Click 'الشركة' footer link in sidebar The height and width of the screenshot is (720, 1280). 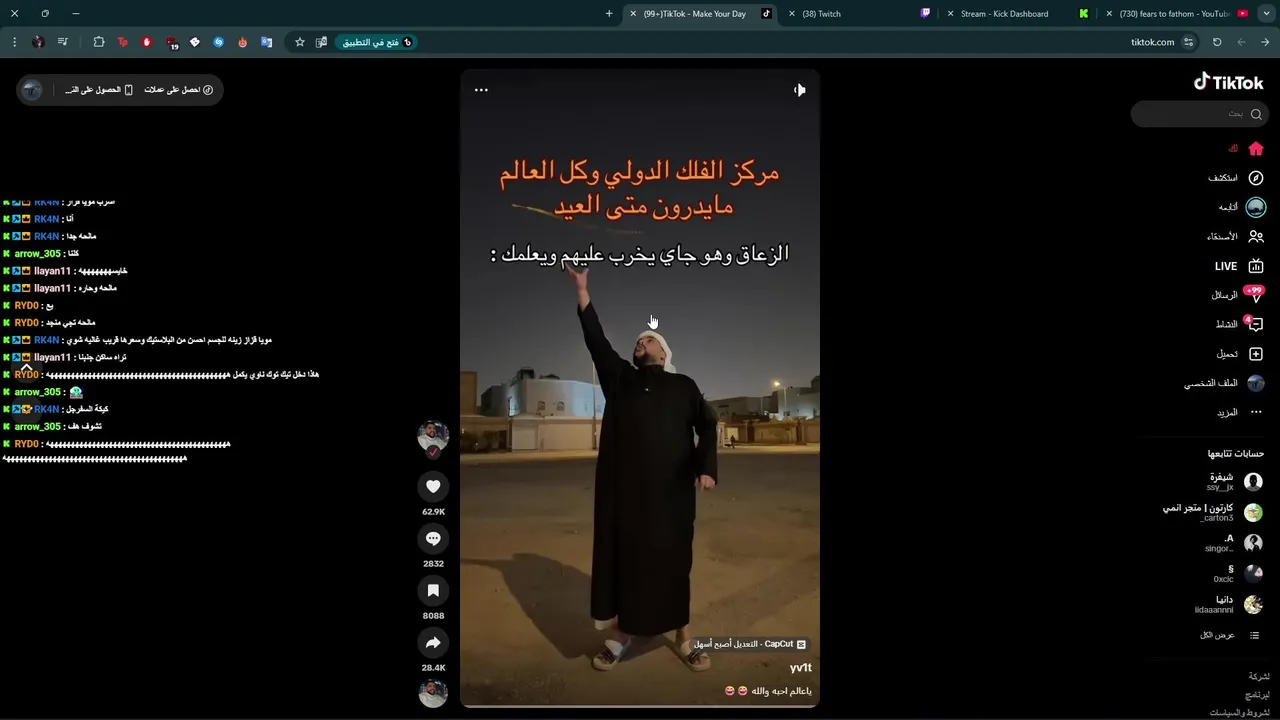1259,677
